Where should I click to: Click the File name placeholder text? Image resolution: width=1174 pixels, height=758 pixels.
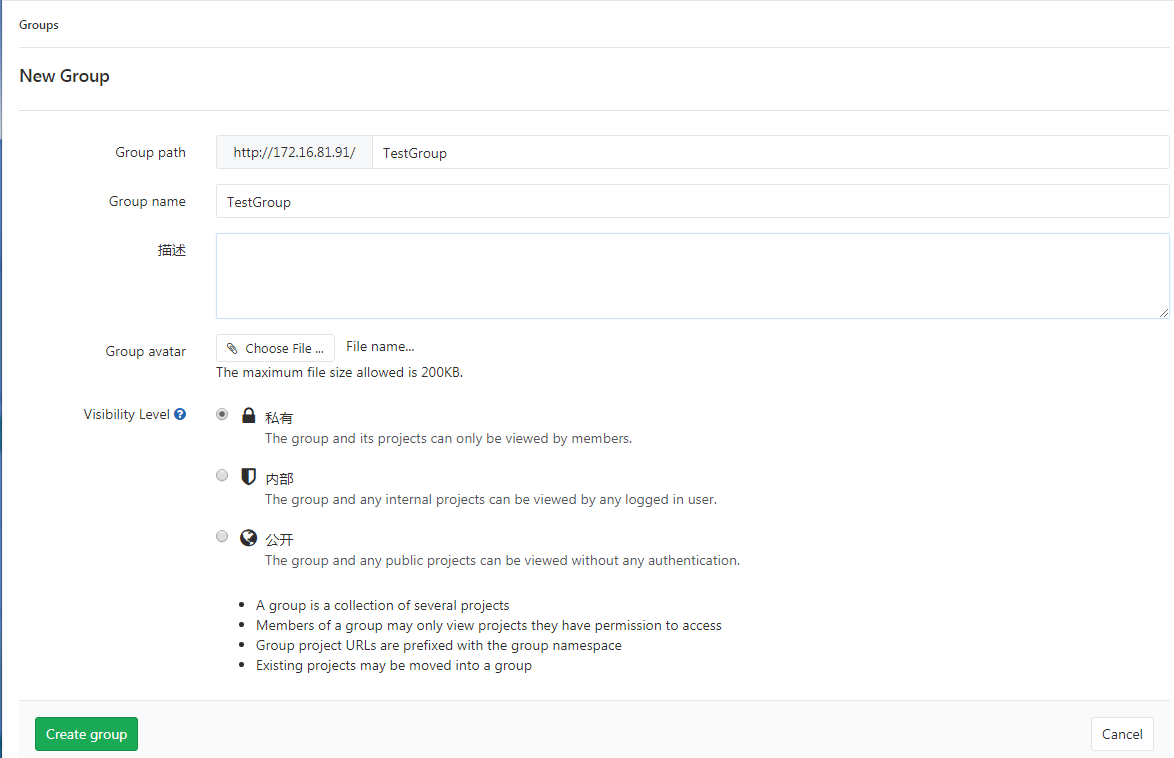coord(379,346)
